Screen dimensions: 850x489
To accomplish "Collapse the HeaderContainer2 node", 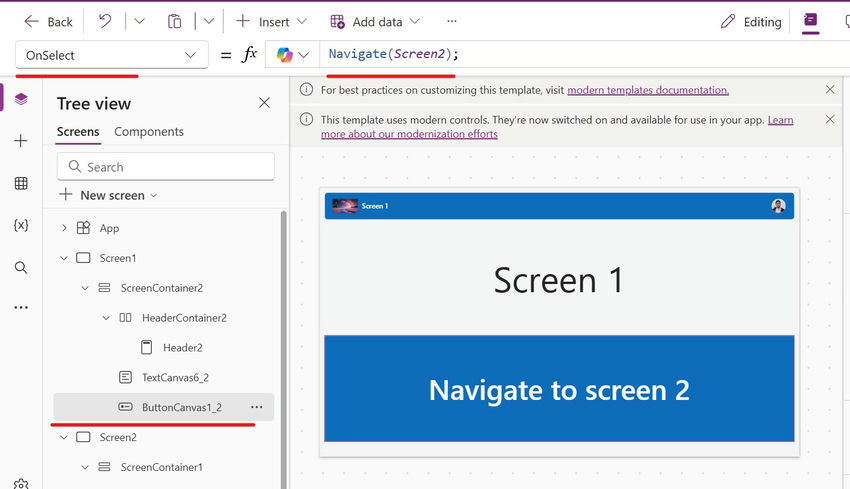I will (106, 318).
